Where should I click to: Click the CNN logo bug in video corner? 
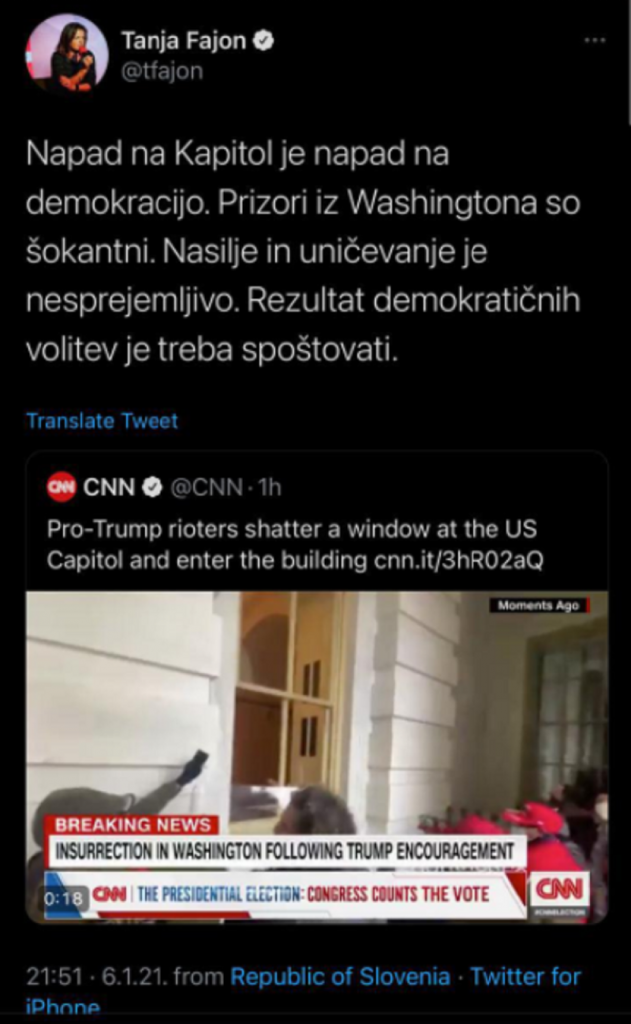(x=560, y=893)
